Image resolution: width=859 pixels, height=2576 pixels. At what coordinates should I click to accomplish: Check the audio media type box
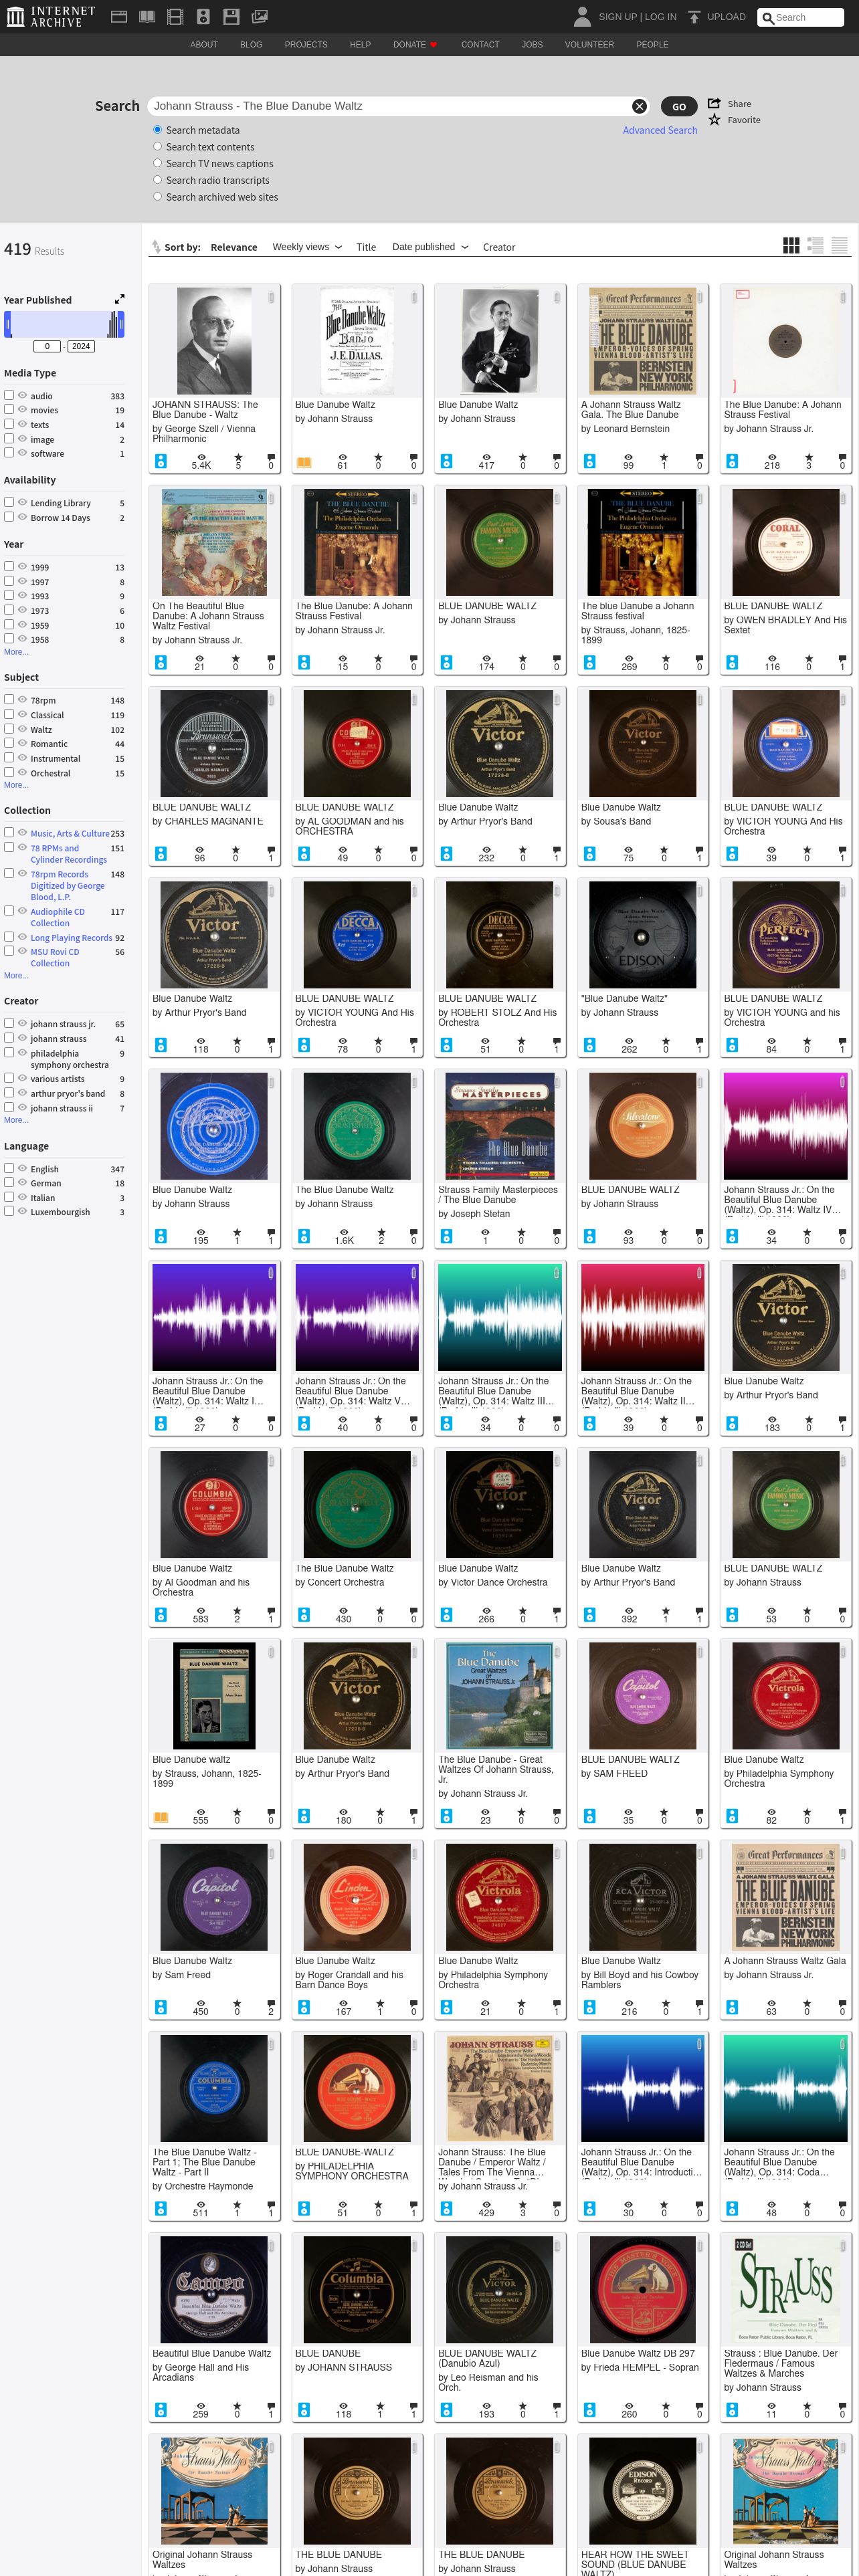(9, 395)
